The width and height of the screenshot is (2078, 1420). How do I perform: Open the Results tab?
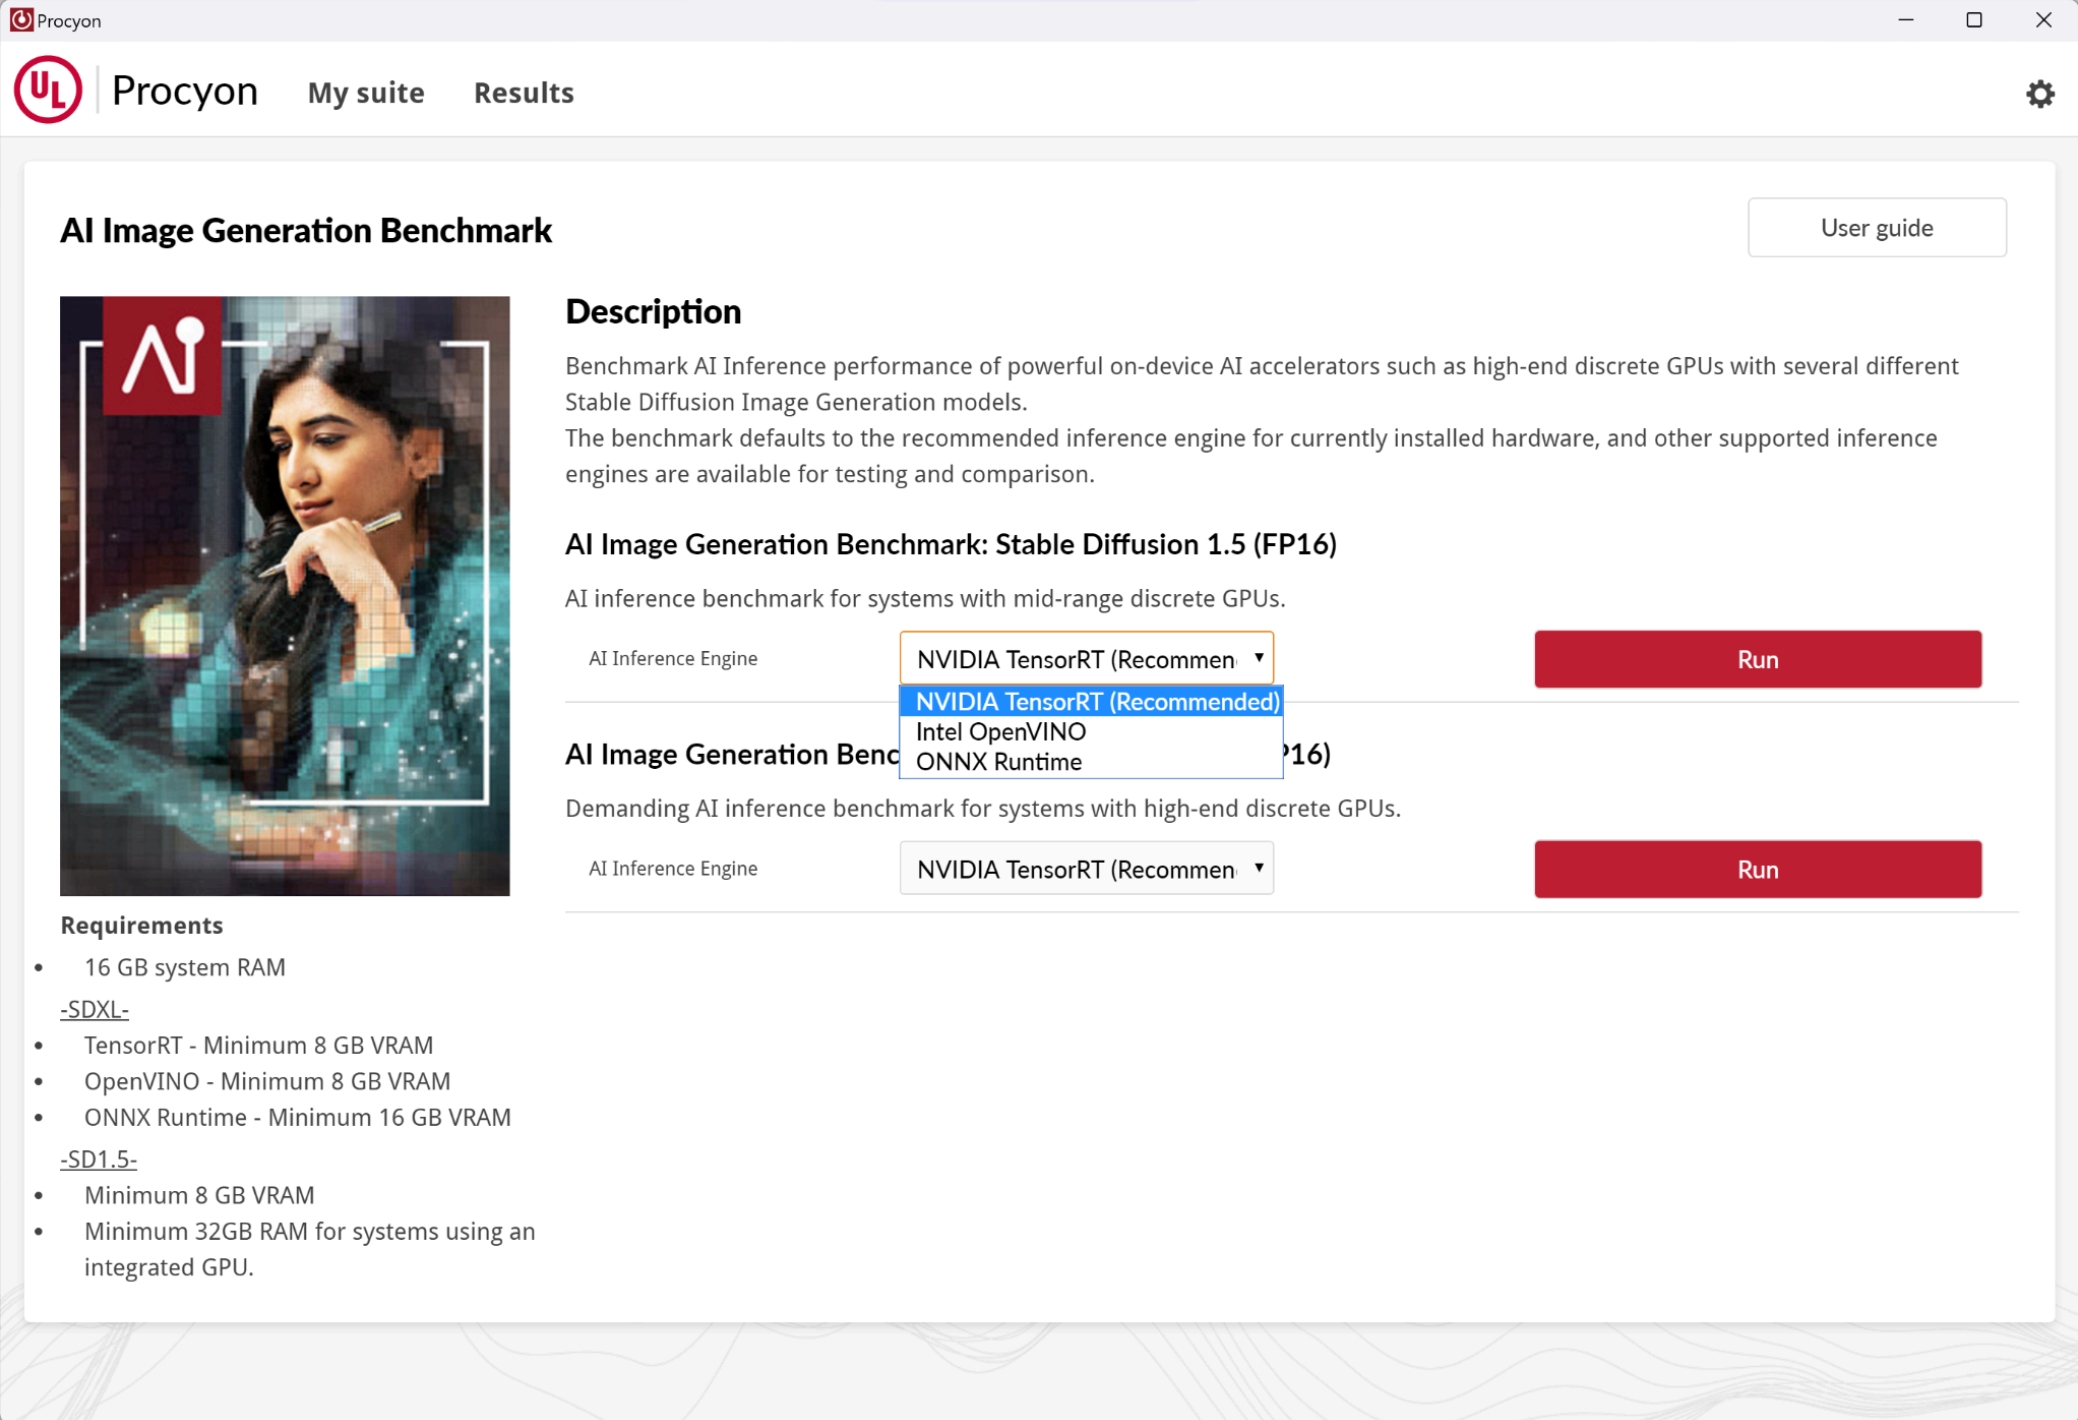pyautogui.click(x=523, y=92)
